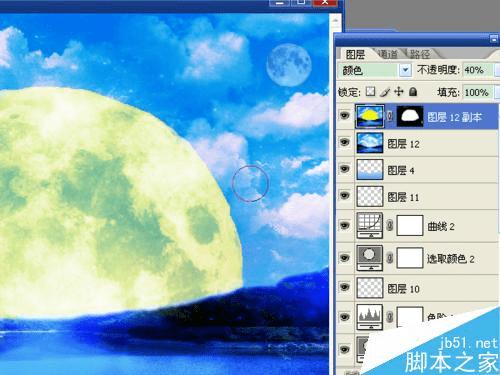Hide the 图层 4 layer
The height and width of the screenshot is (375, 500).
tap(345, 169)
